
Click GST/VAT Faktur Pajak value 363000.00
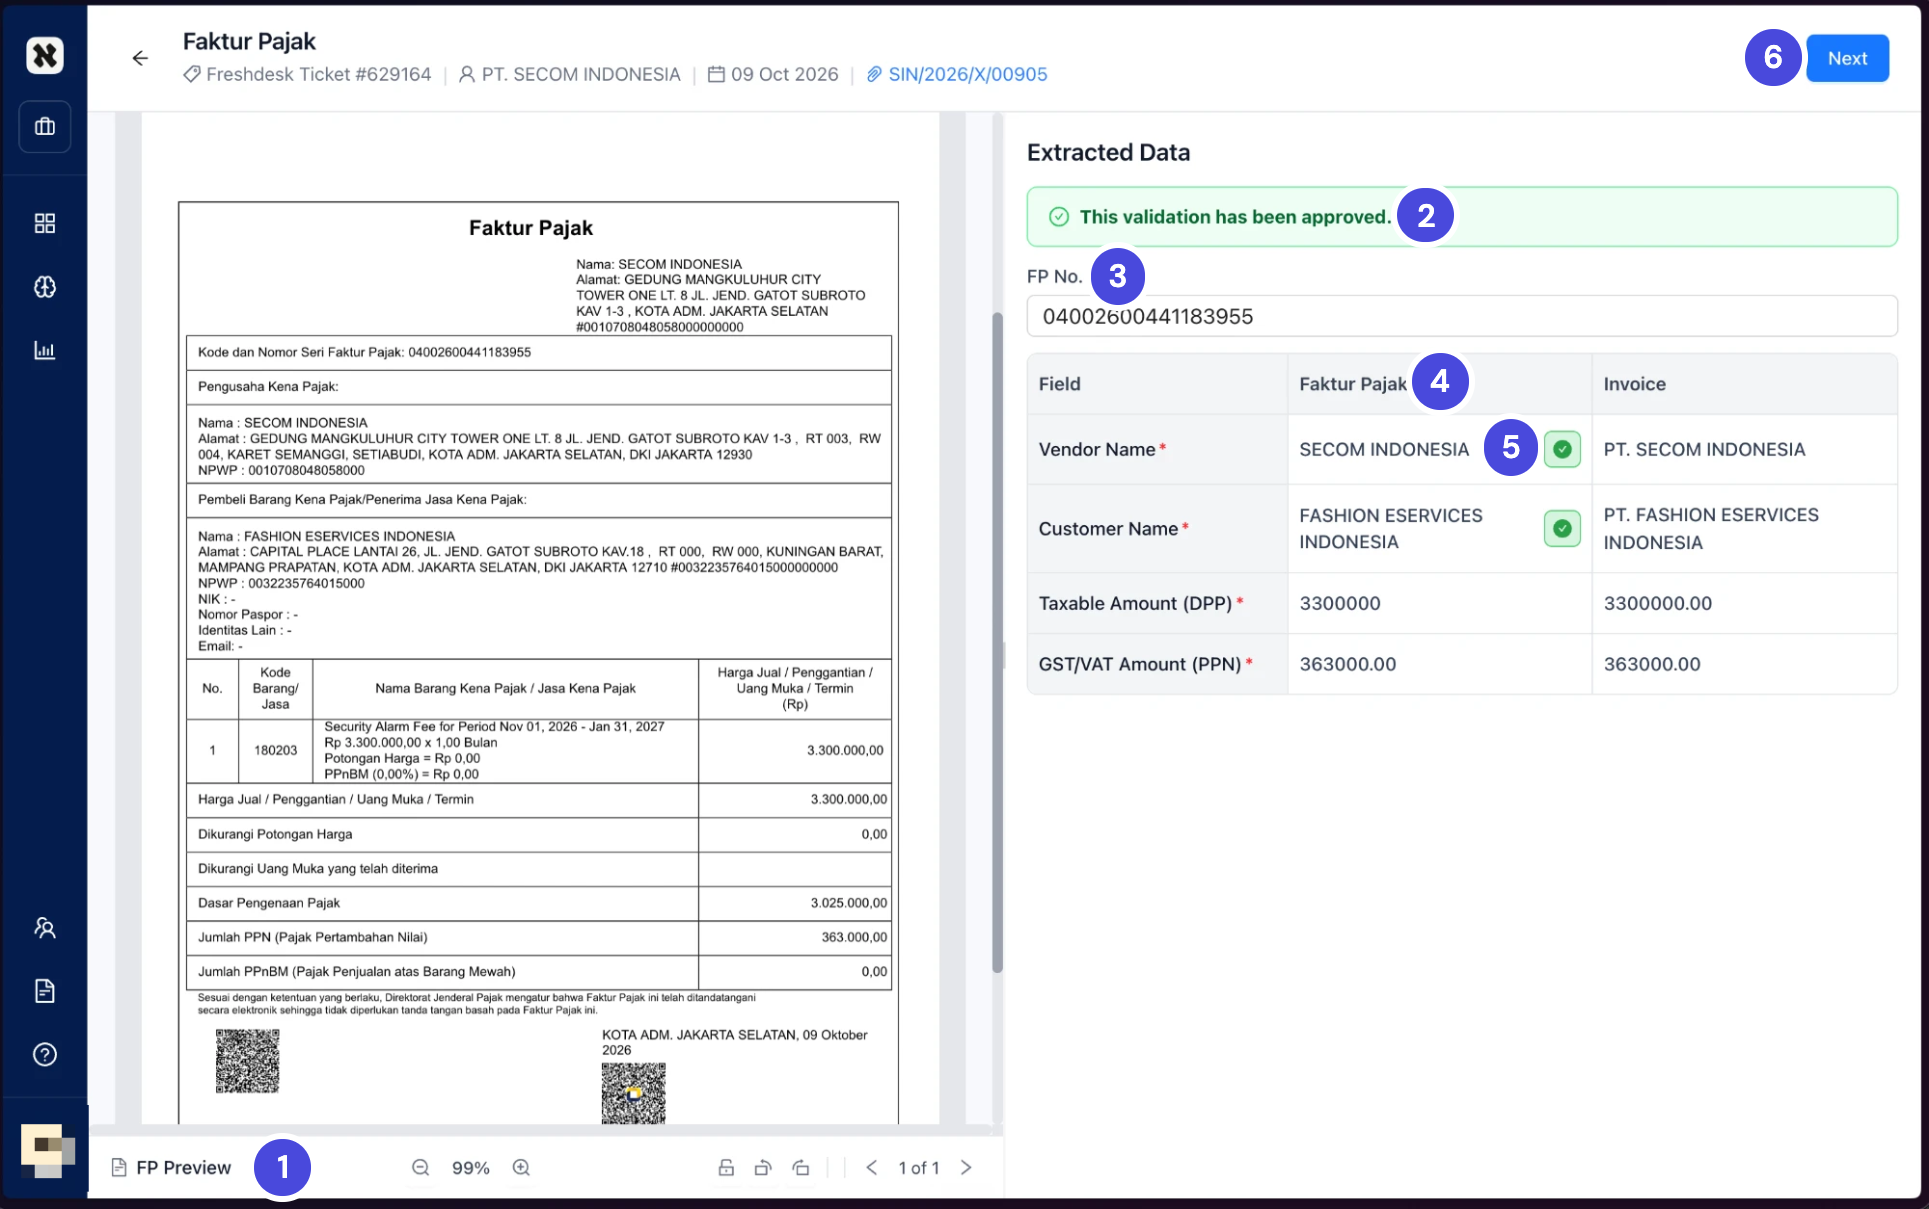pos(1347,664)
